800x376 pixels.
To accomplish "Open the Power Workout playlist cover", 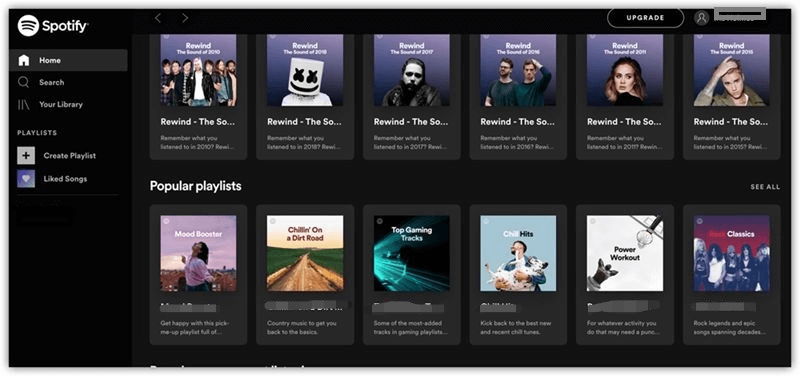I will pos(625,253).
